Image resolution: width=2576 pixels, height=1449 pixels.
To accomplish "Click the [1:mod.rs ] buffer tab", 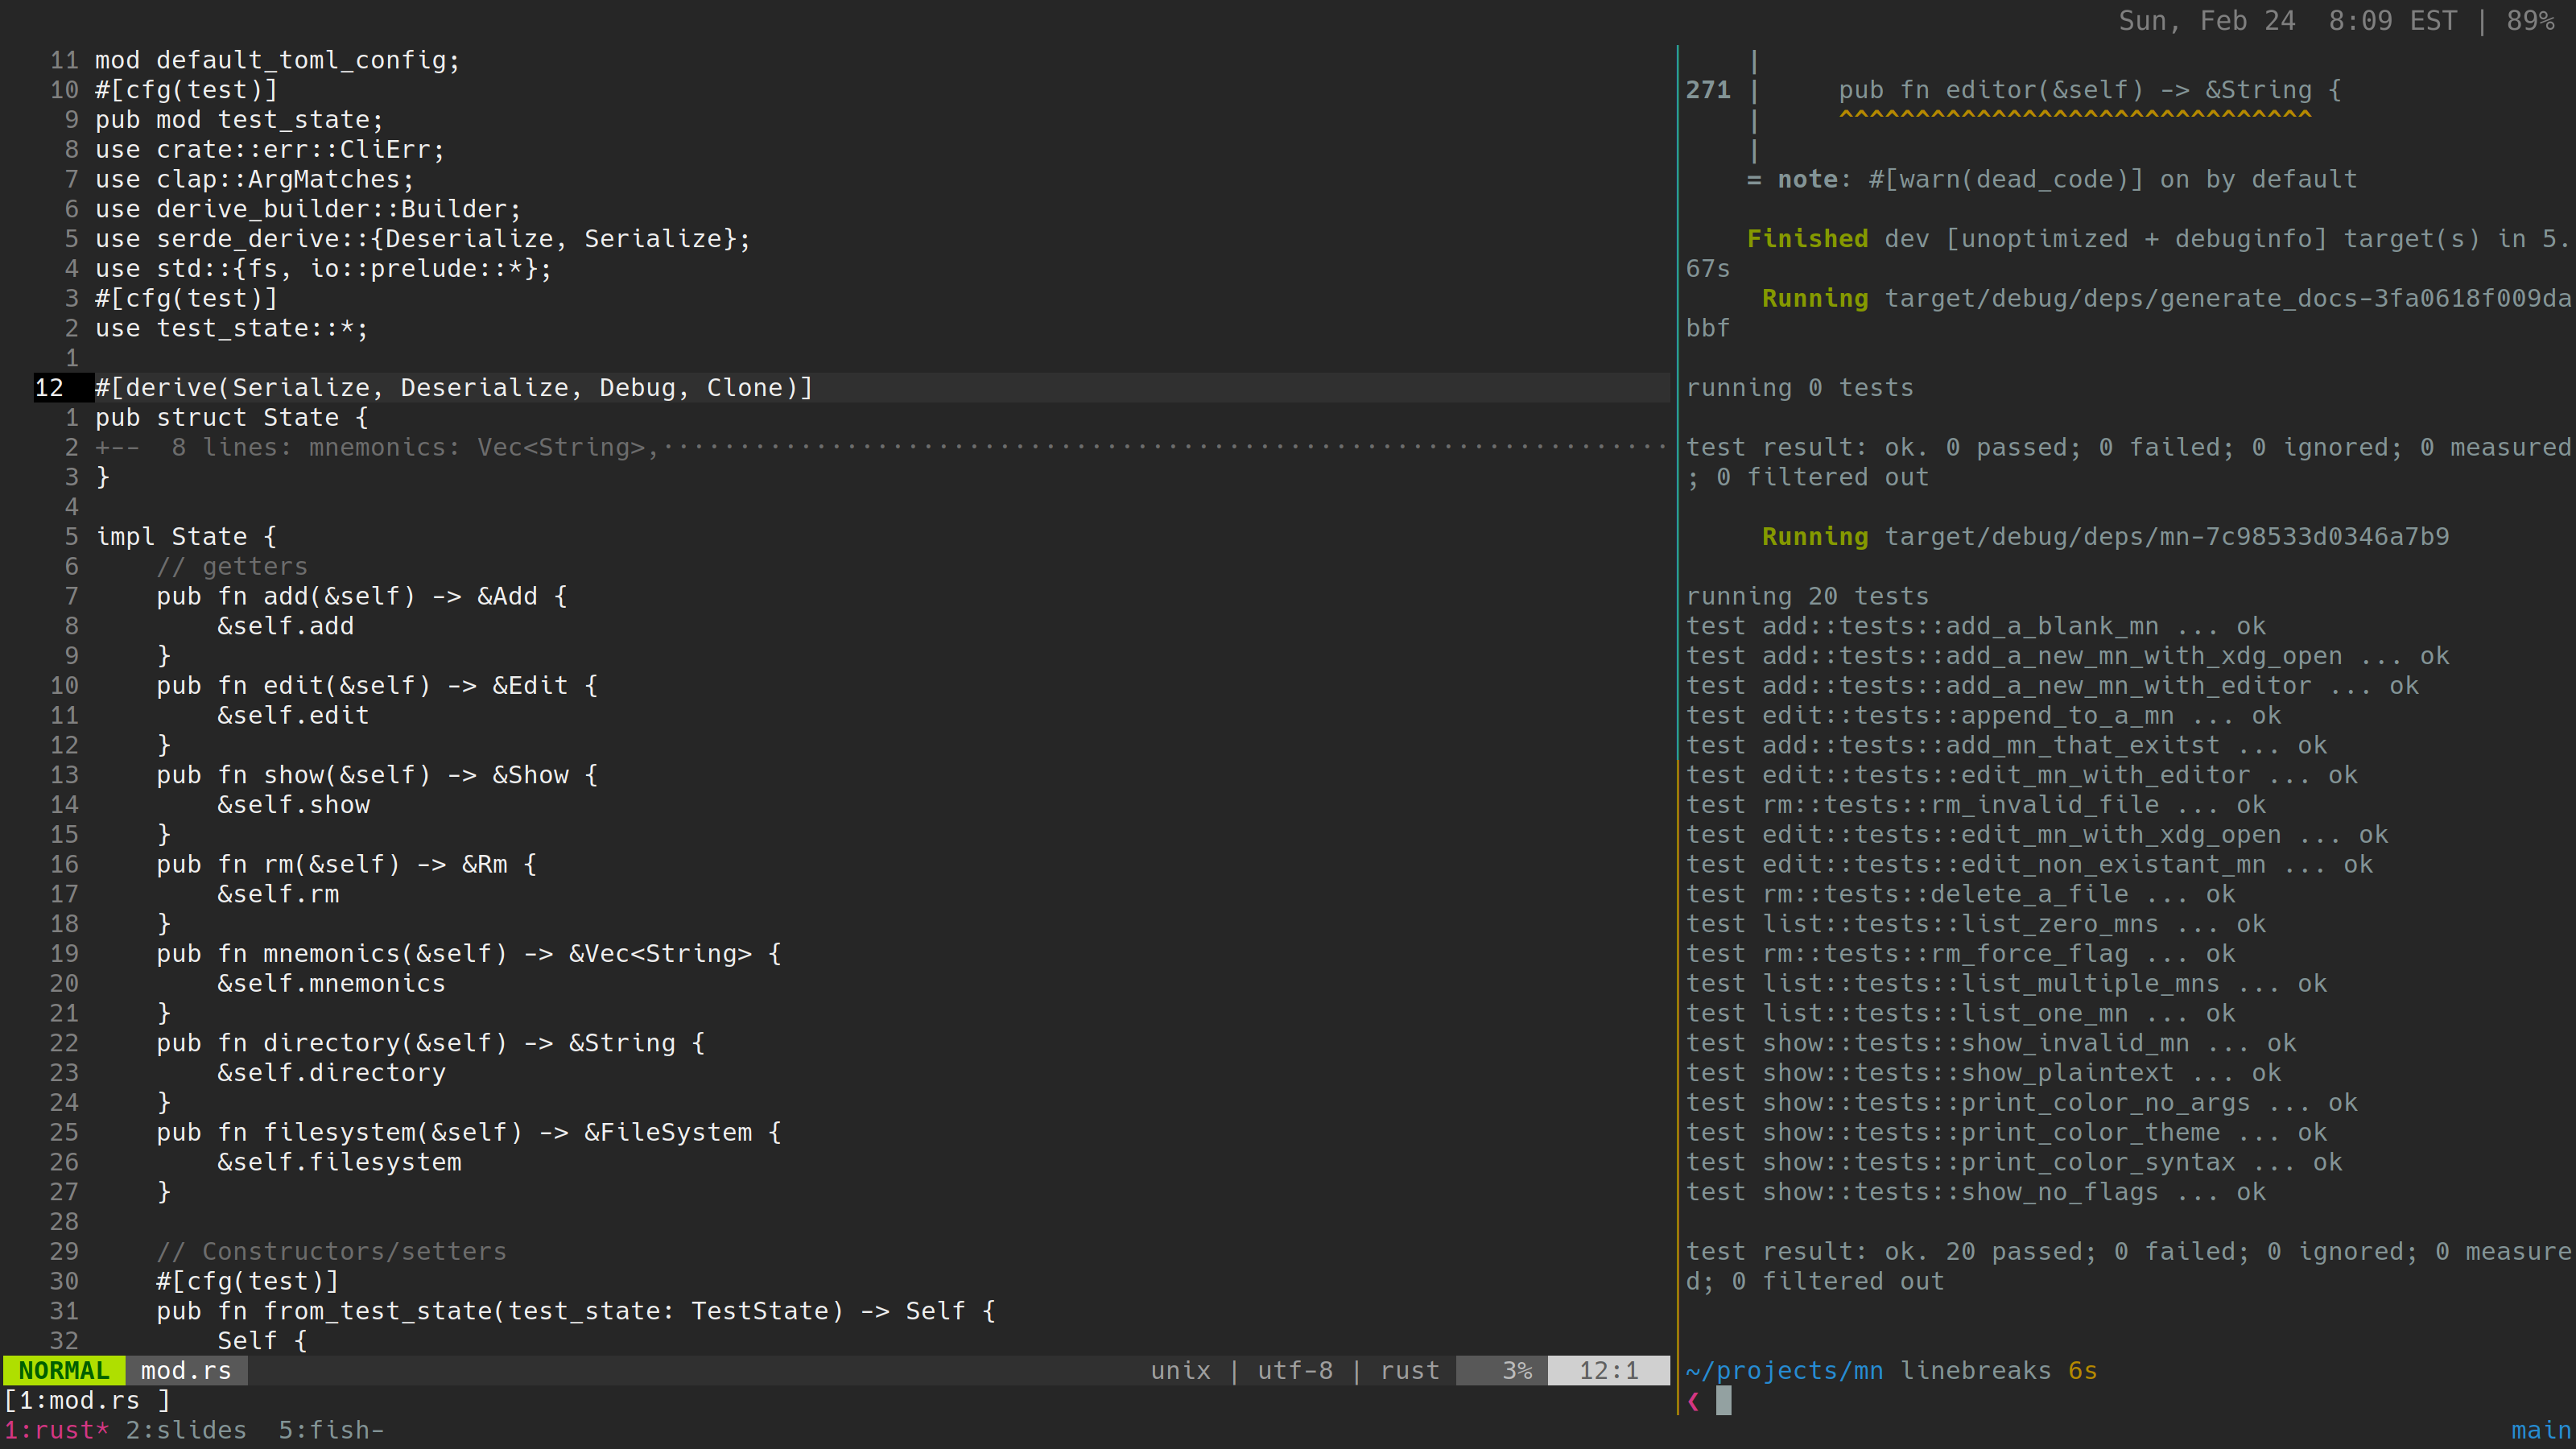I will click(x=87, y=1400).
